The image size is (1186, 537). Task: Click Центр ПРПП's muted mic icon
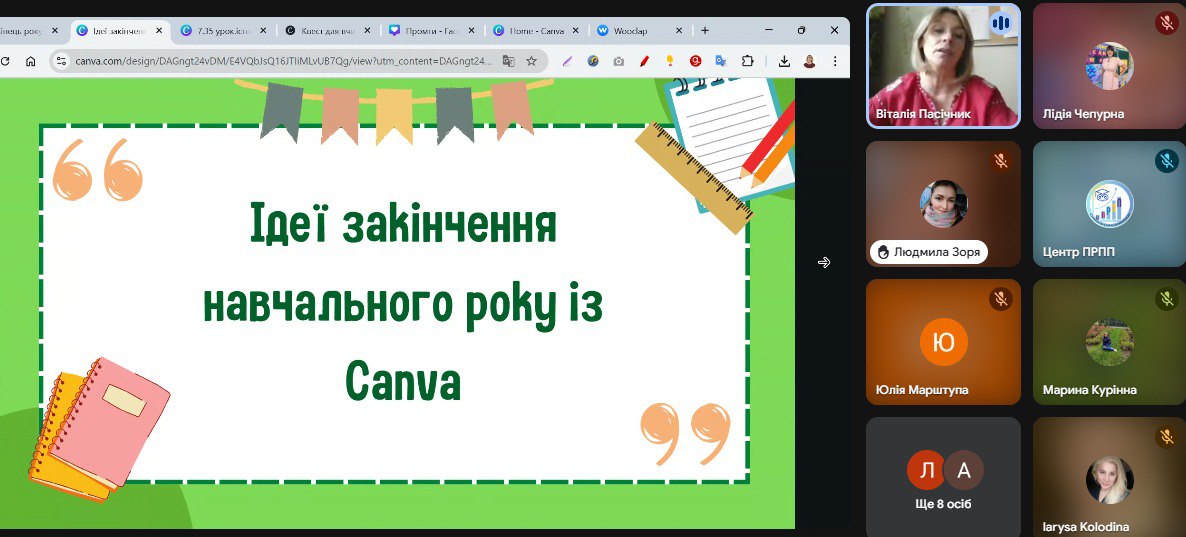pos(1166,161)
